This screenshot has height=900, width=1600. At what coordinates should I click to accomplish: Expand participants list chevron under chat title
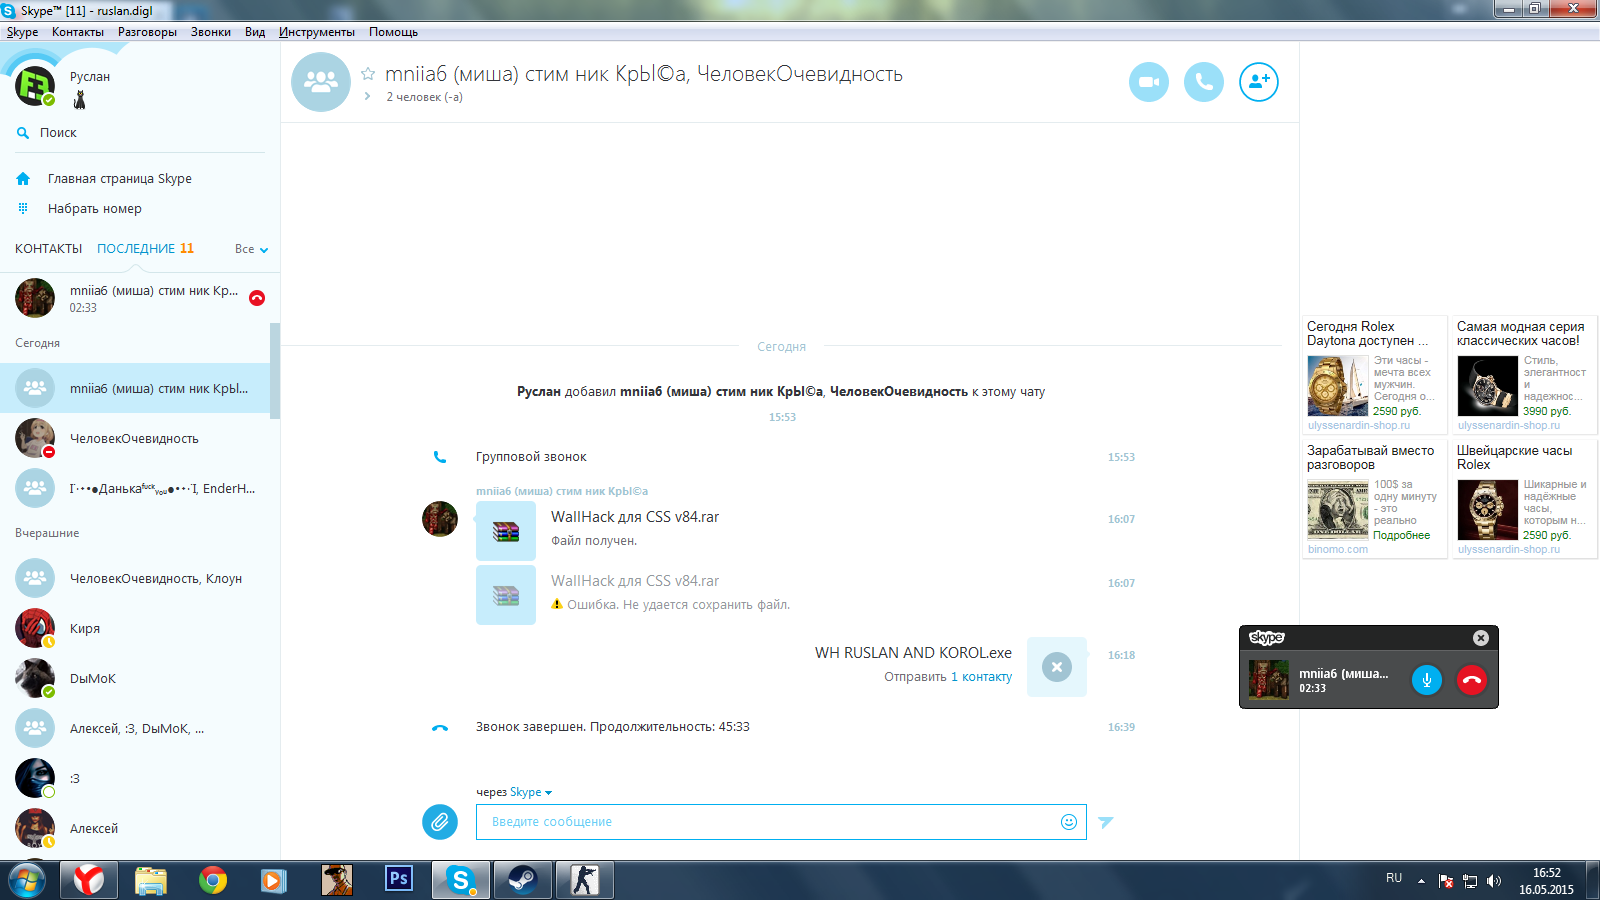(367, 97)
